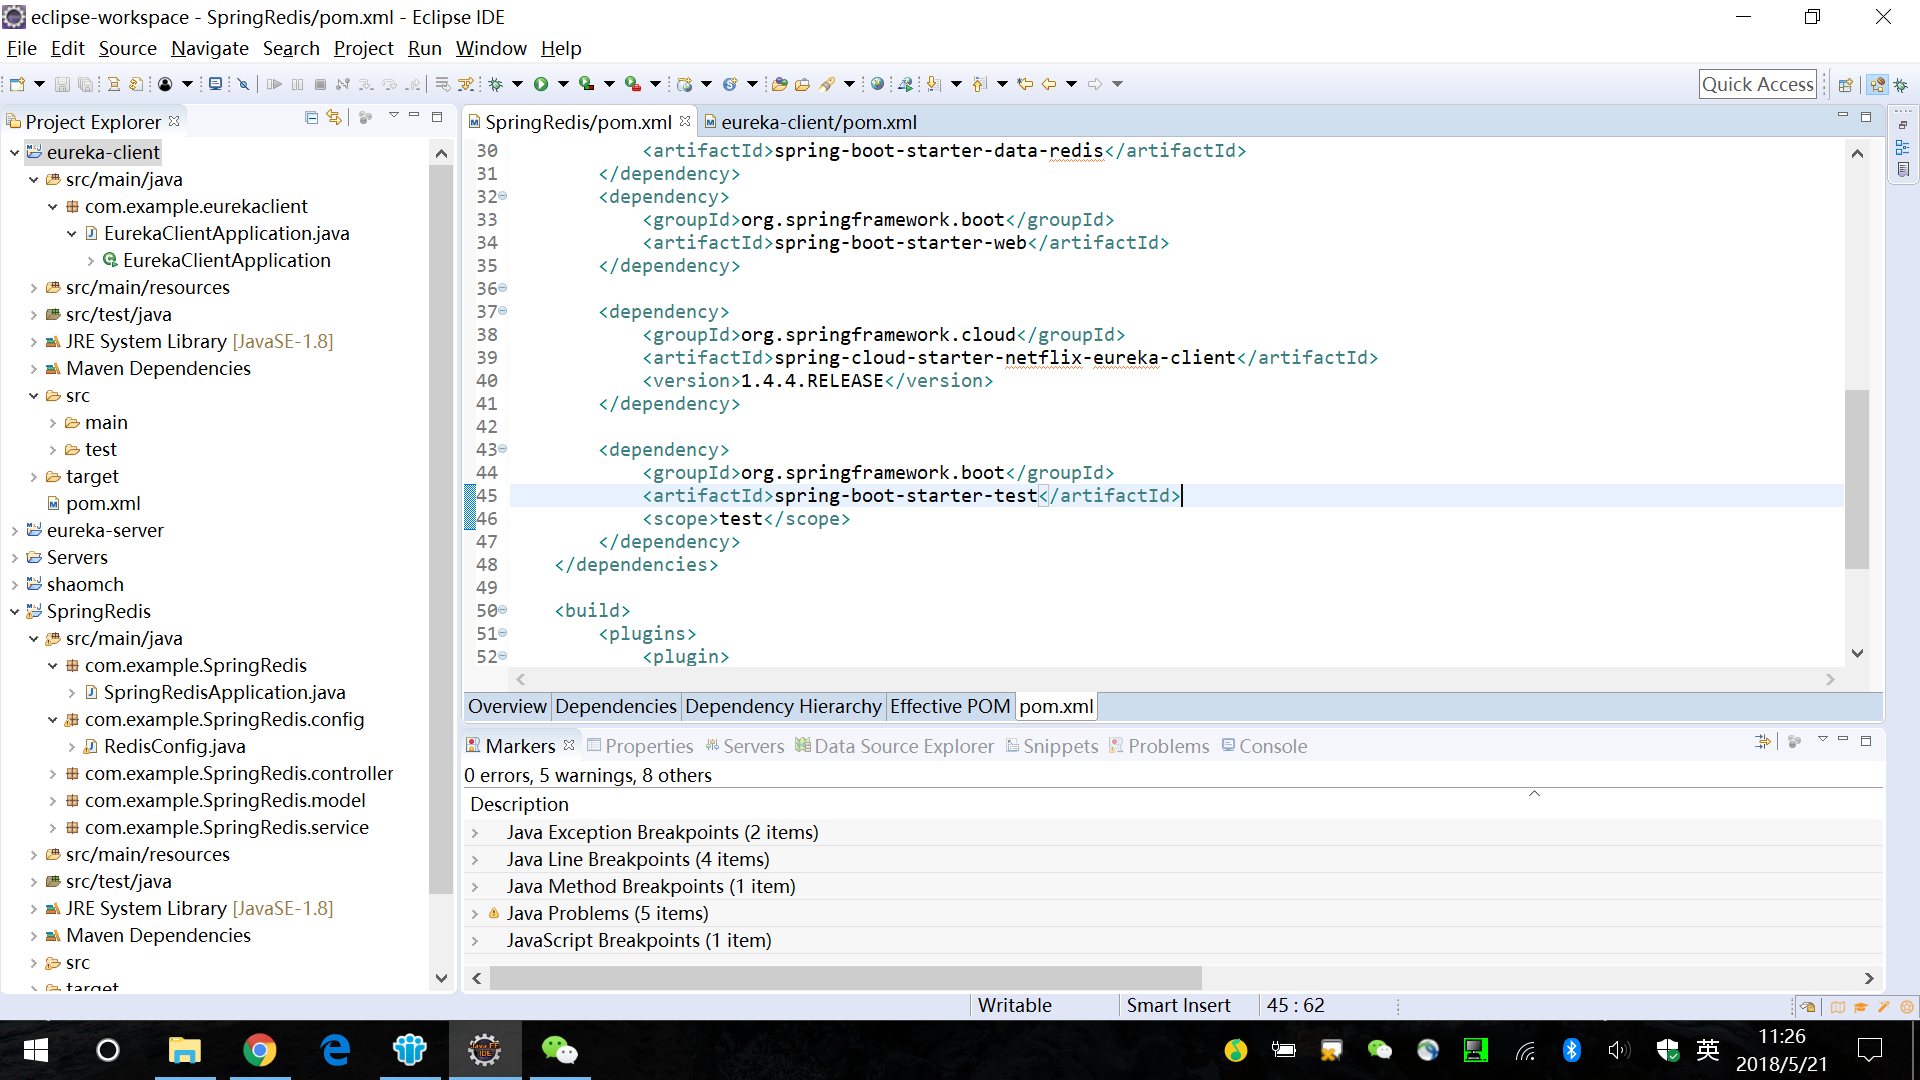This screenshot has width=1920, height=1080.
Task: Minimize the Project Explorer panel
Action: point(414,116)
